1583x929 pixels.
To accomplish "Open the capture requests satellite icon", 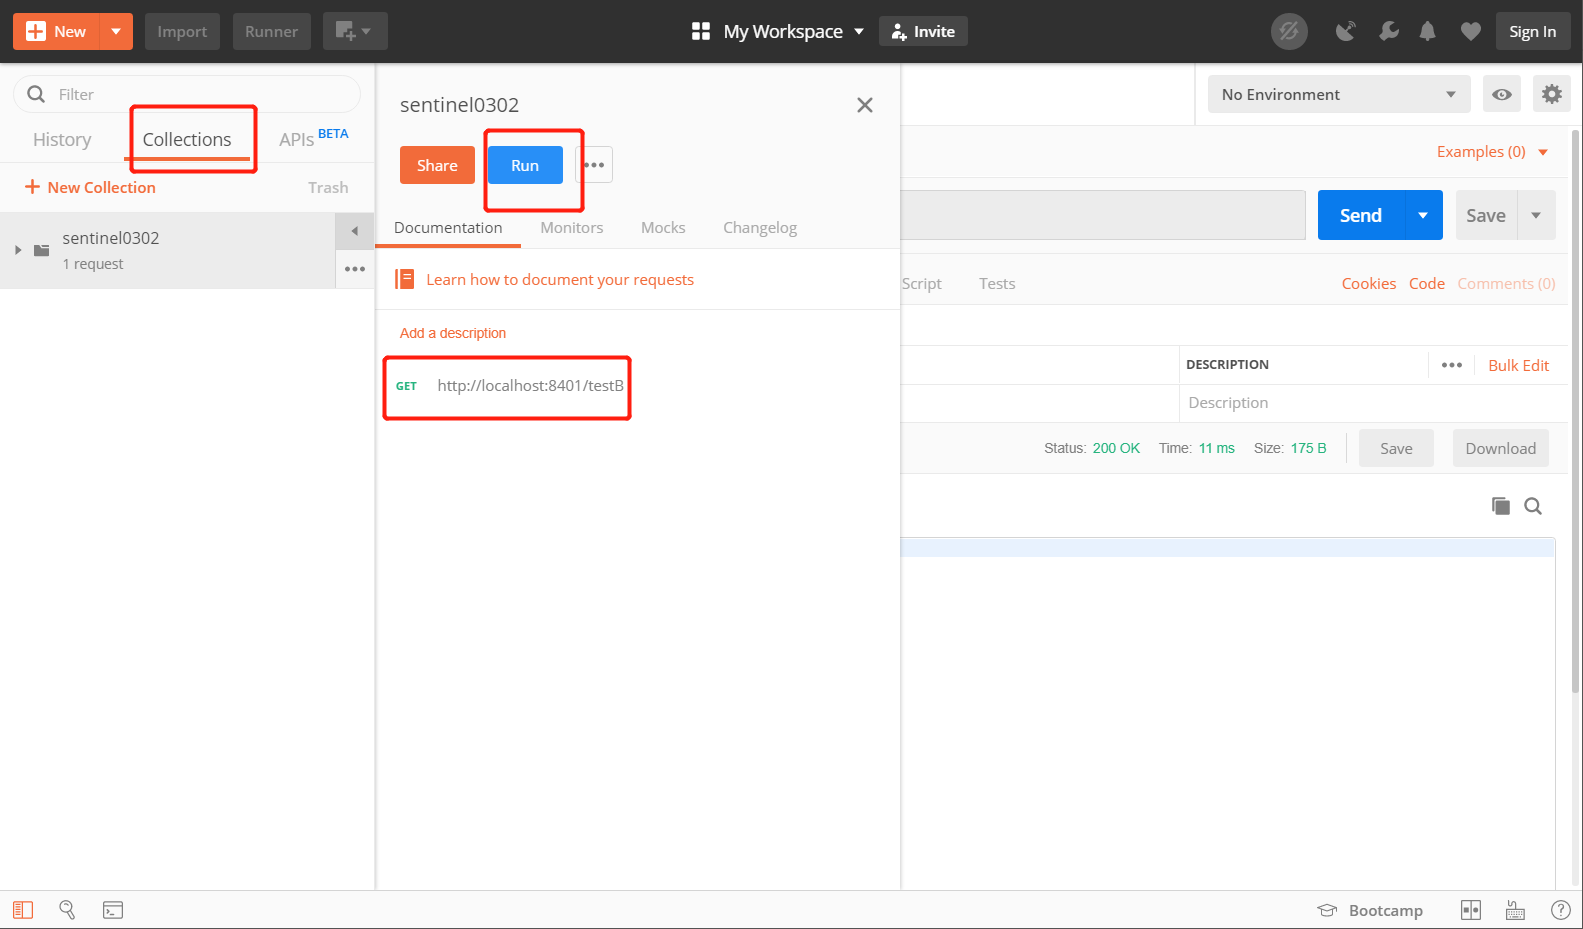I will click(1346, 31).
